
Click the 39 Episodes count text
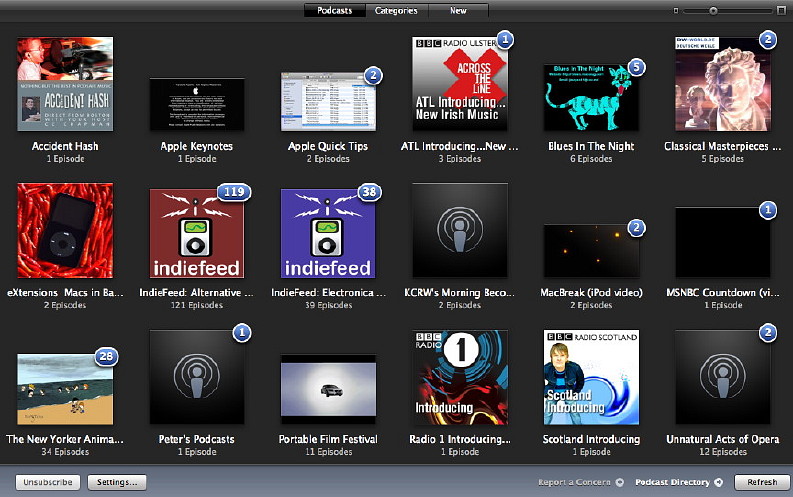click(x=328, y=305)
